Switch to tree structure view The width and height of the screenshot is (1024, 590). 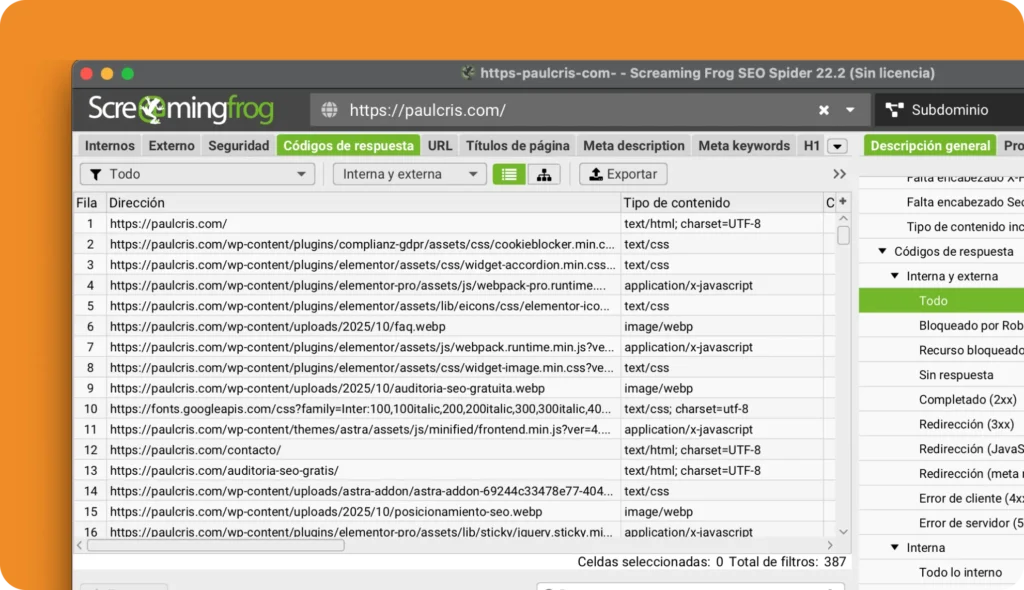(x=543, y=174)
